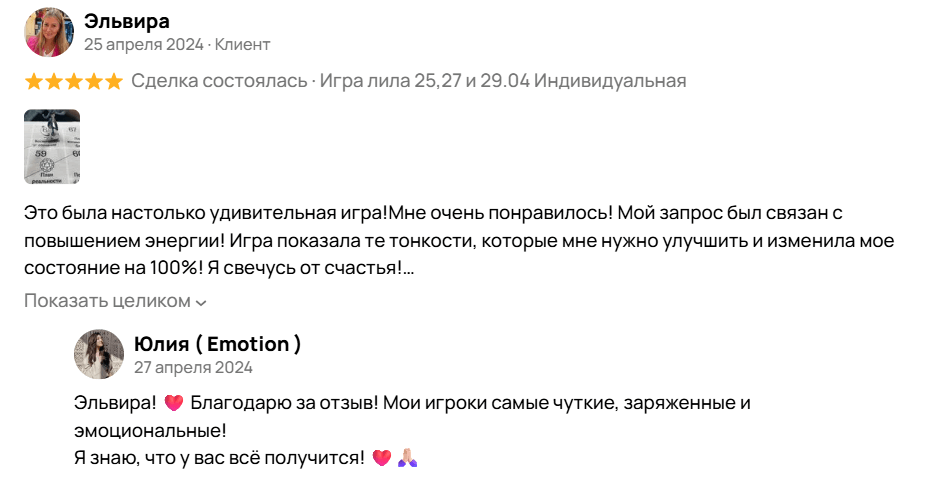The image size is (932, 491).
Task: Click the reply date "27 апреля 2024"
Action: click(x=193, y=367)
